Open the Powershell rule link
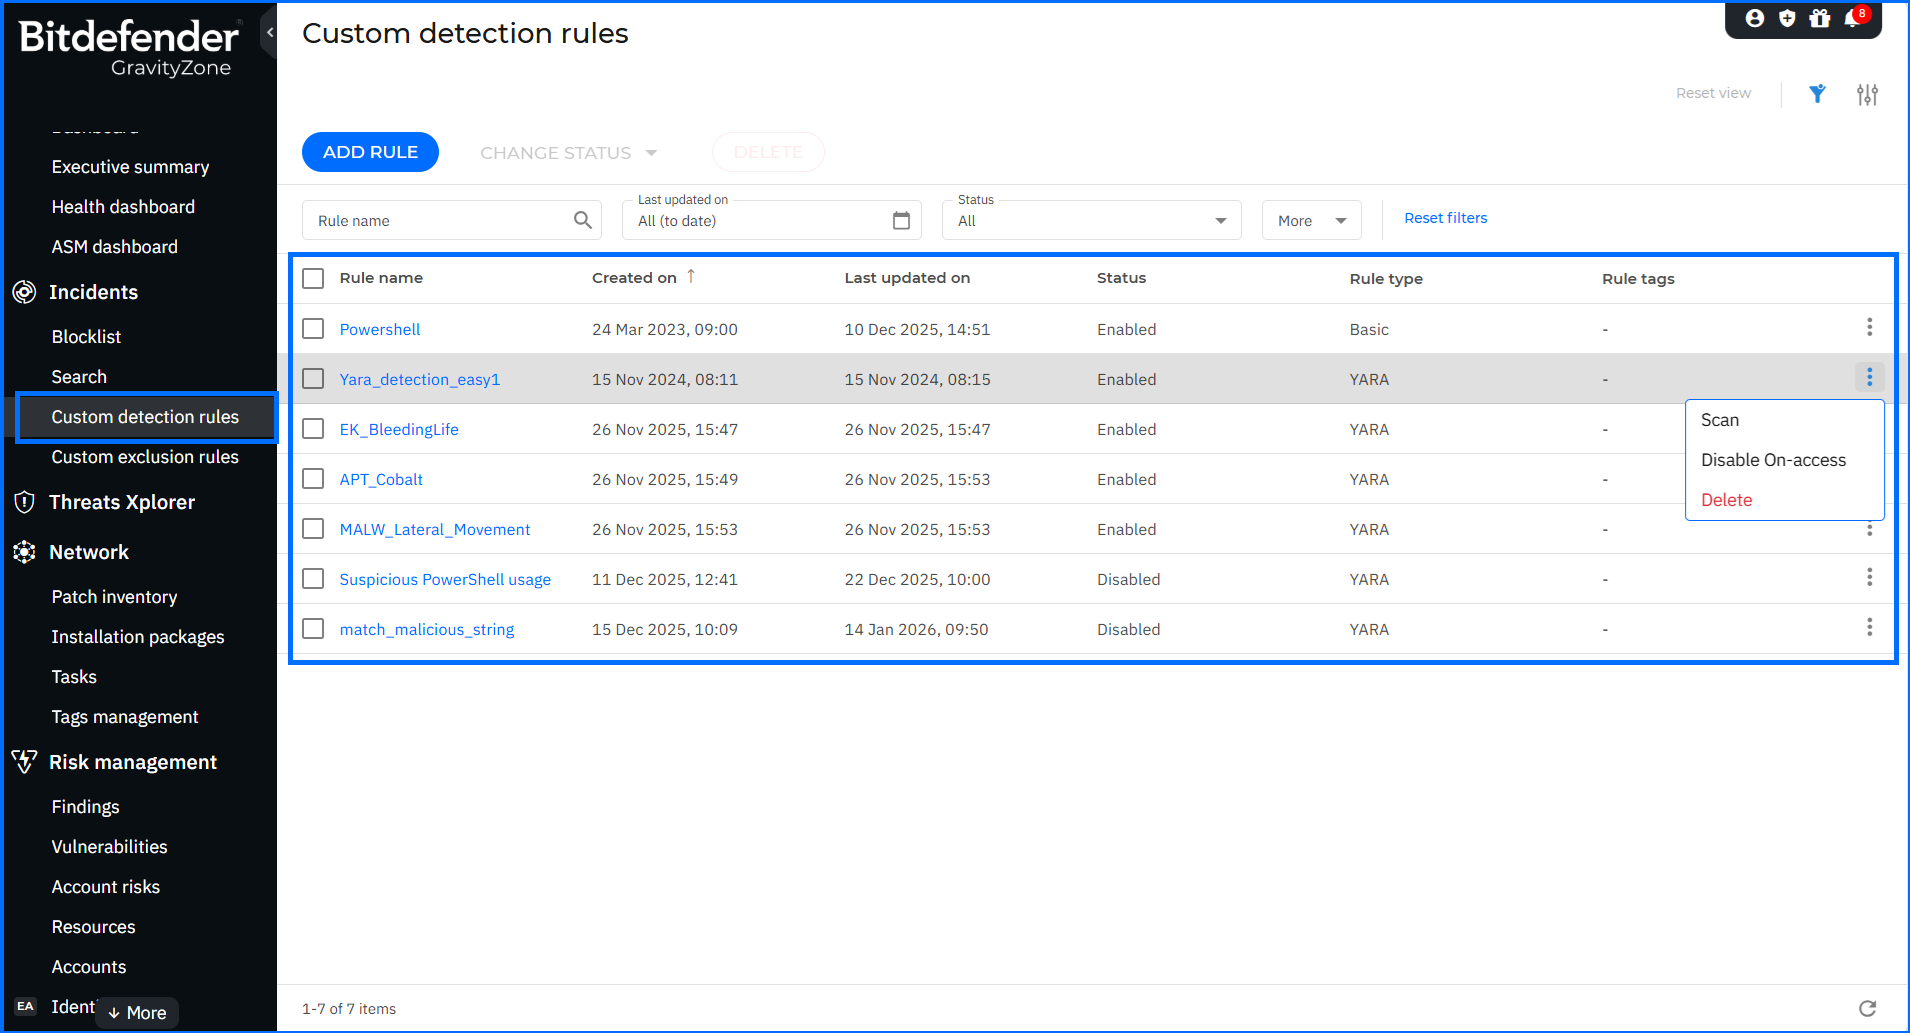The height and width of the screenshot is (1033, 1910). click(380, 329)
